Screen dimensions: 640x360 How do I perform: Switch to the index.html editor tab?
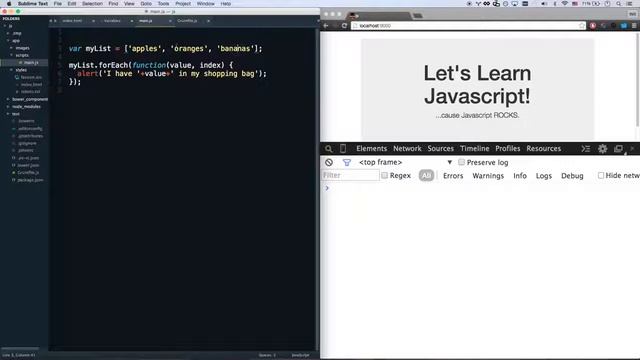[72, 21]
